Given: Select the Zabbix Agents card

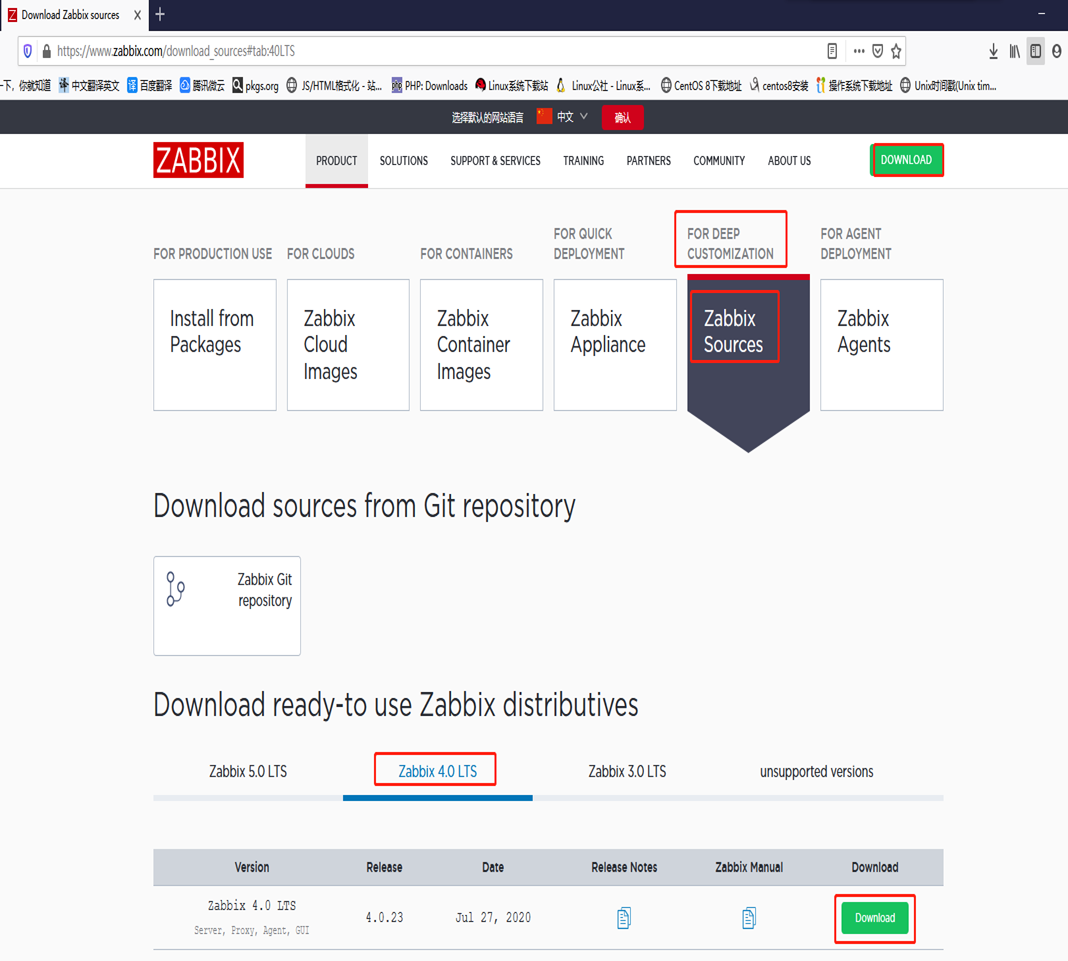Looking at the screenshot, I should tap(882, 345).
